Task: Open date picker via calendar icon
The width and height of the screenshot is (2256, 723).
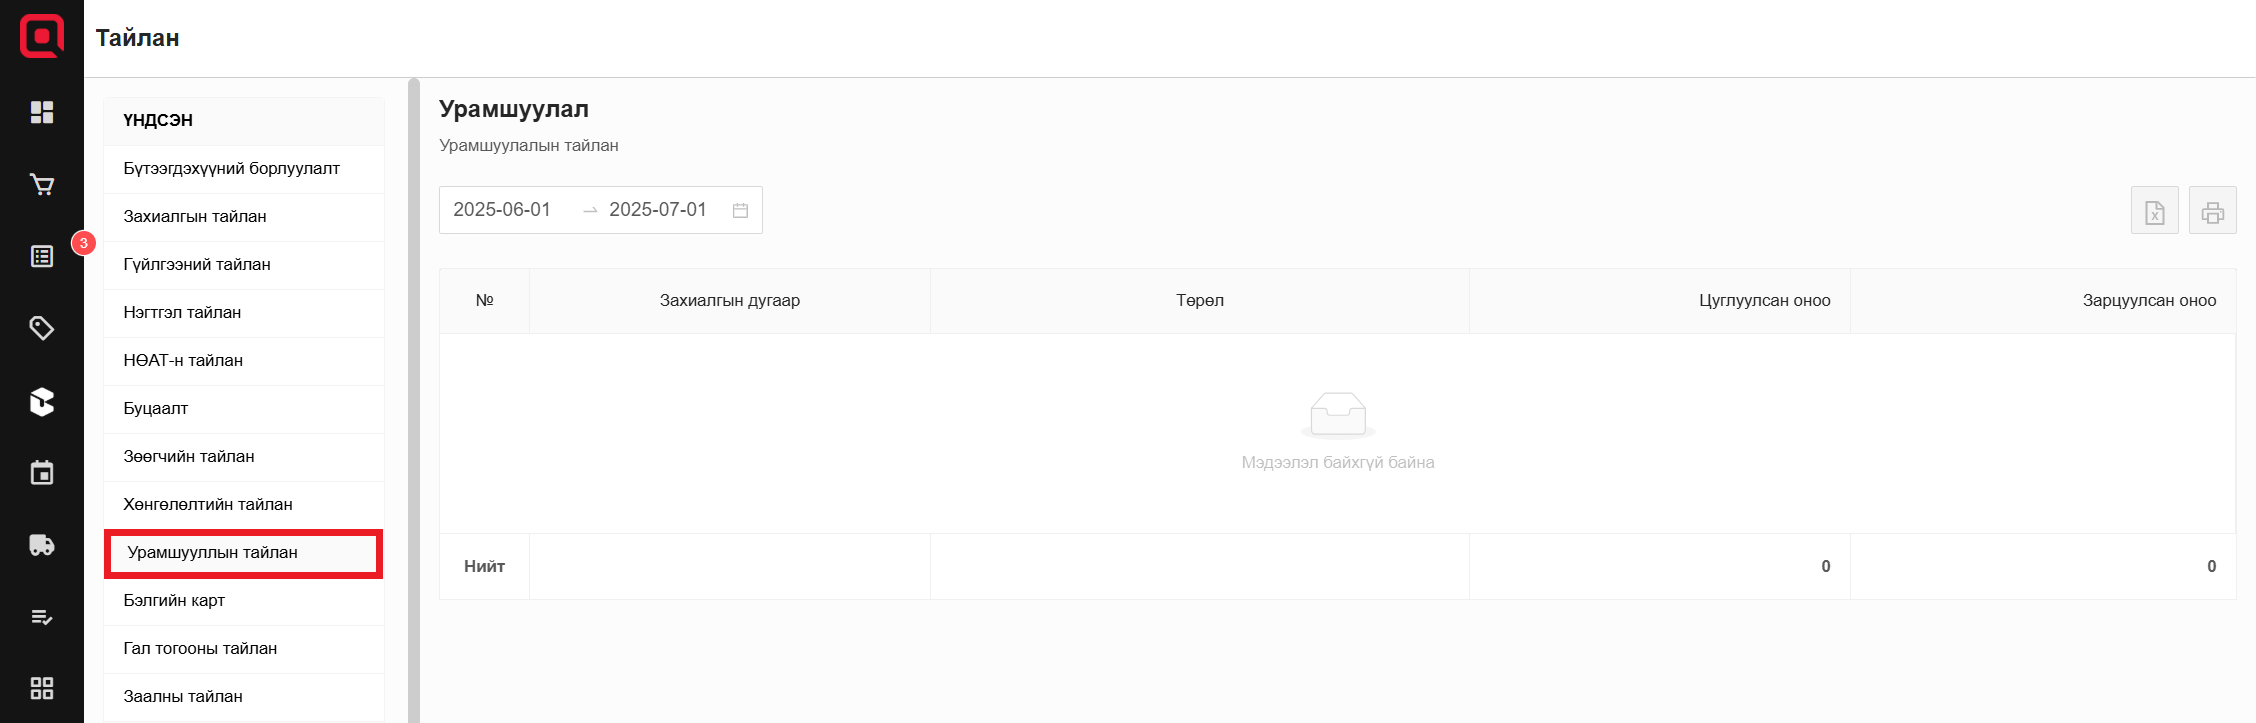Action: pyautogui.click(x=740, y=210)
